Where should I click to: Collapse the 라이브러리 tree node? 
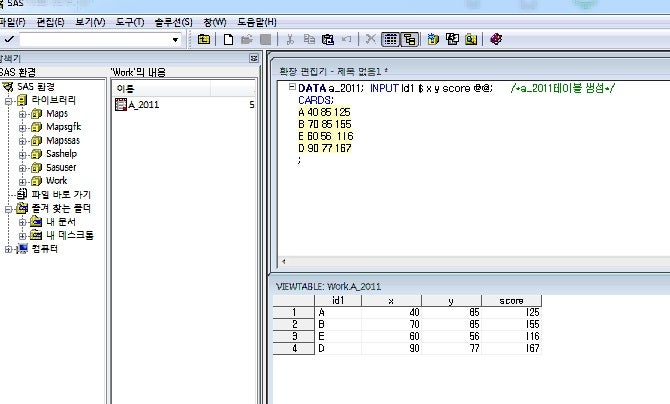coord(9,101)
